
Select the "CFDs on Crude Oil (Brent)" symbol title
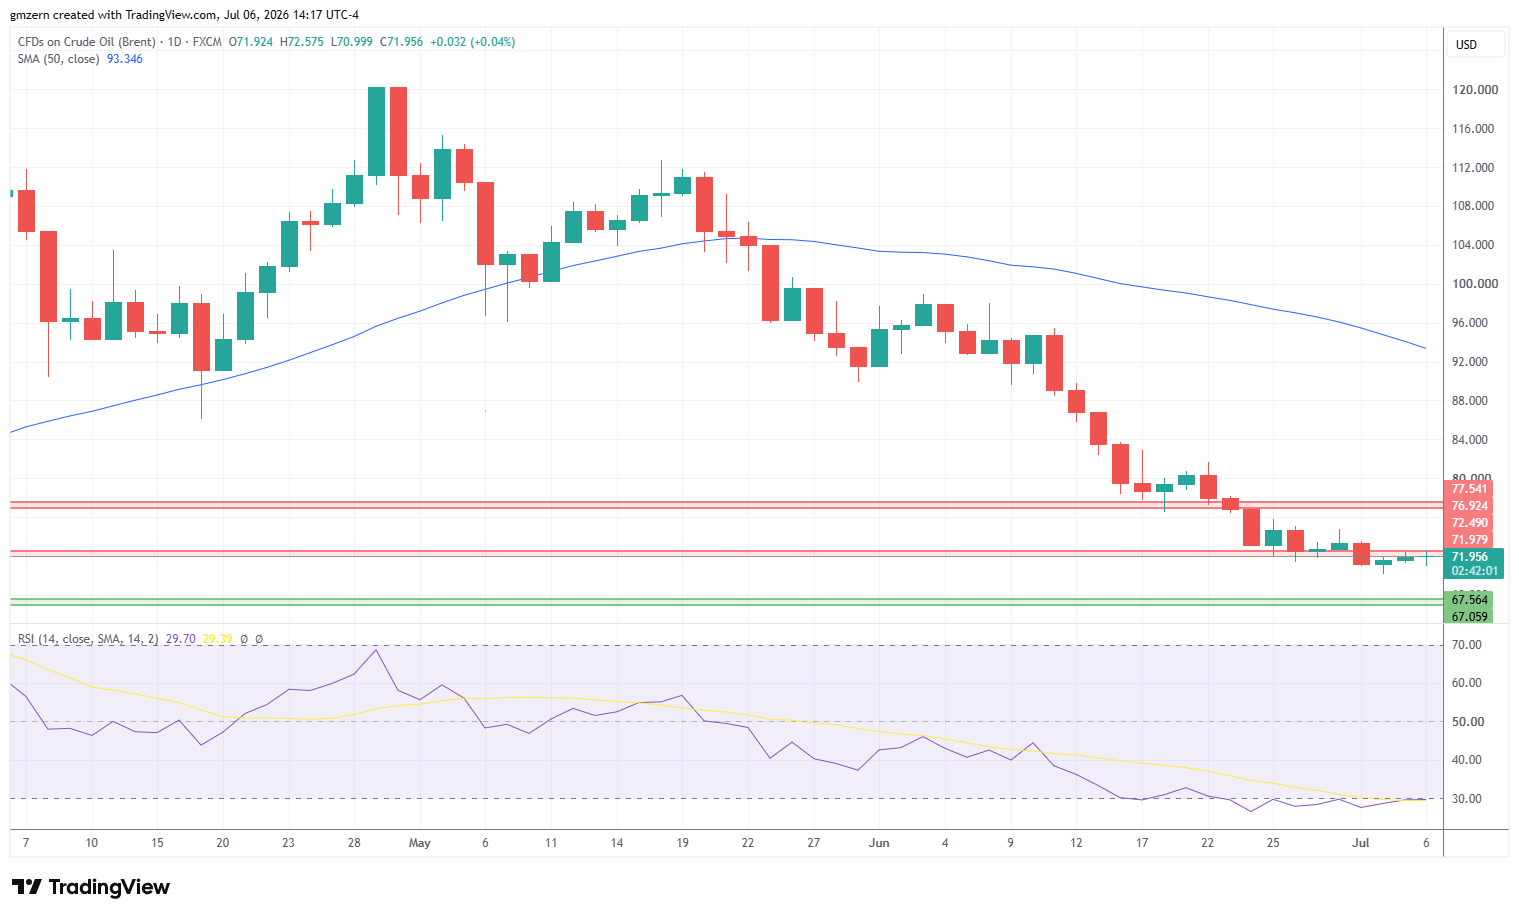point(87,42)
